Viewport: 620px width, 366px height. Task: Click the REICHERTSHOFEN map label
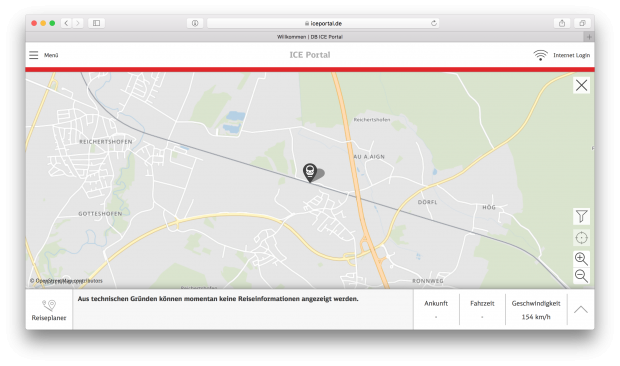click(106, 141)
